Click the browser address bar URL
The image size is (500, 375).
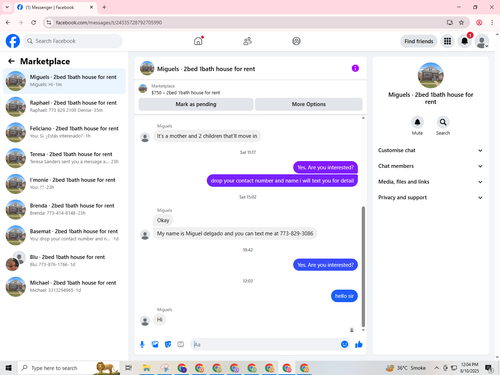(x=109, y=22)
